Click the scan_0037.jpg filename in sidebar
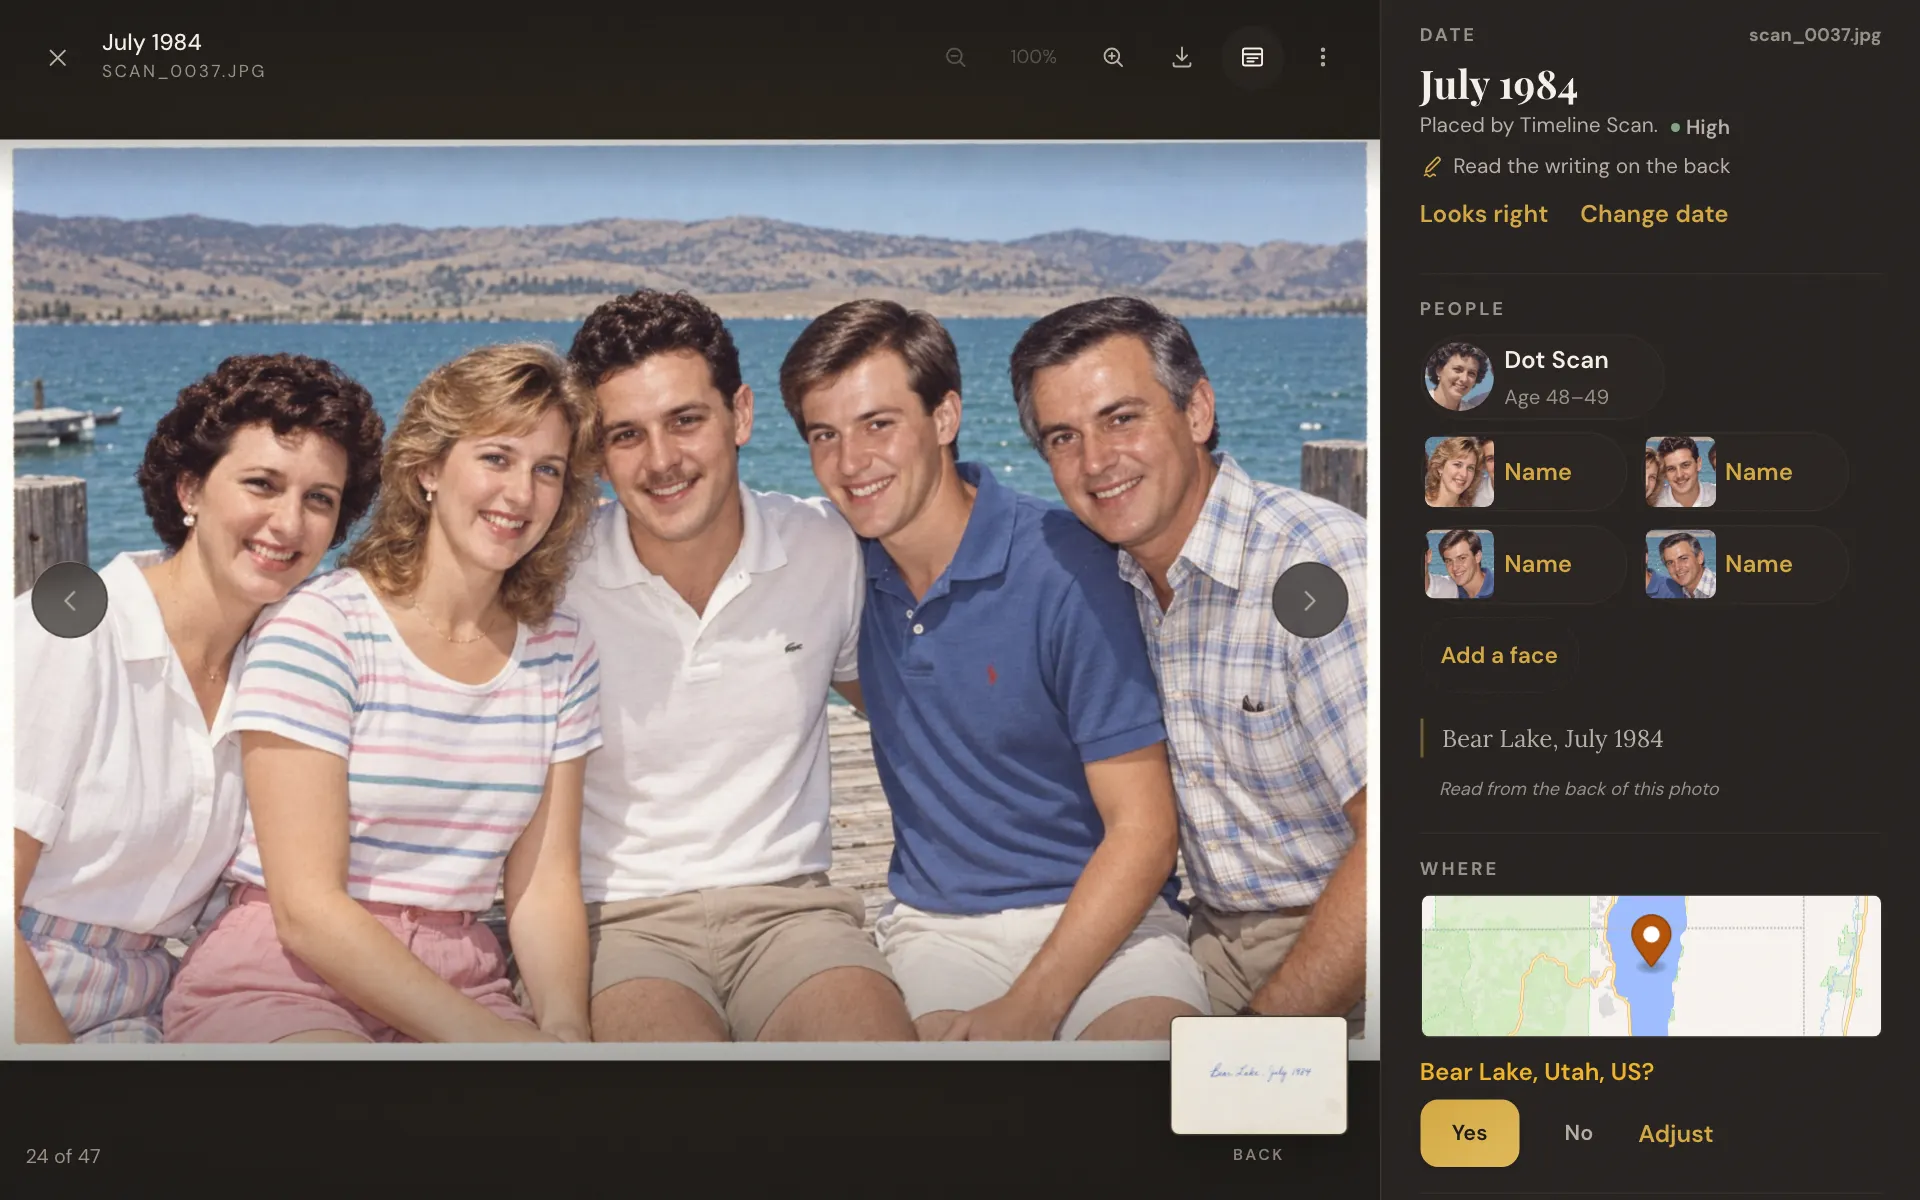This screenshot has width=1920, height=1200. [x=1814, y=35]
